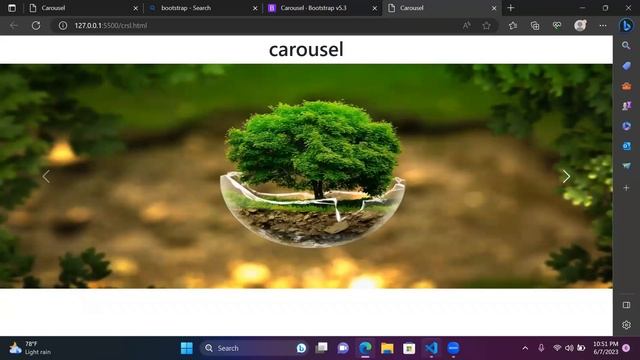Open the sidebar Games icon
Viewport: 640px width, 360px height.
626,106
